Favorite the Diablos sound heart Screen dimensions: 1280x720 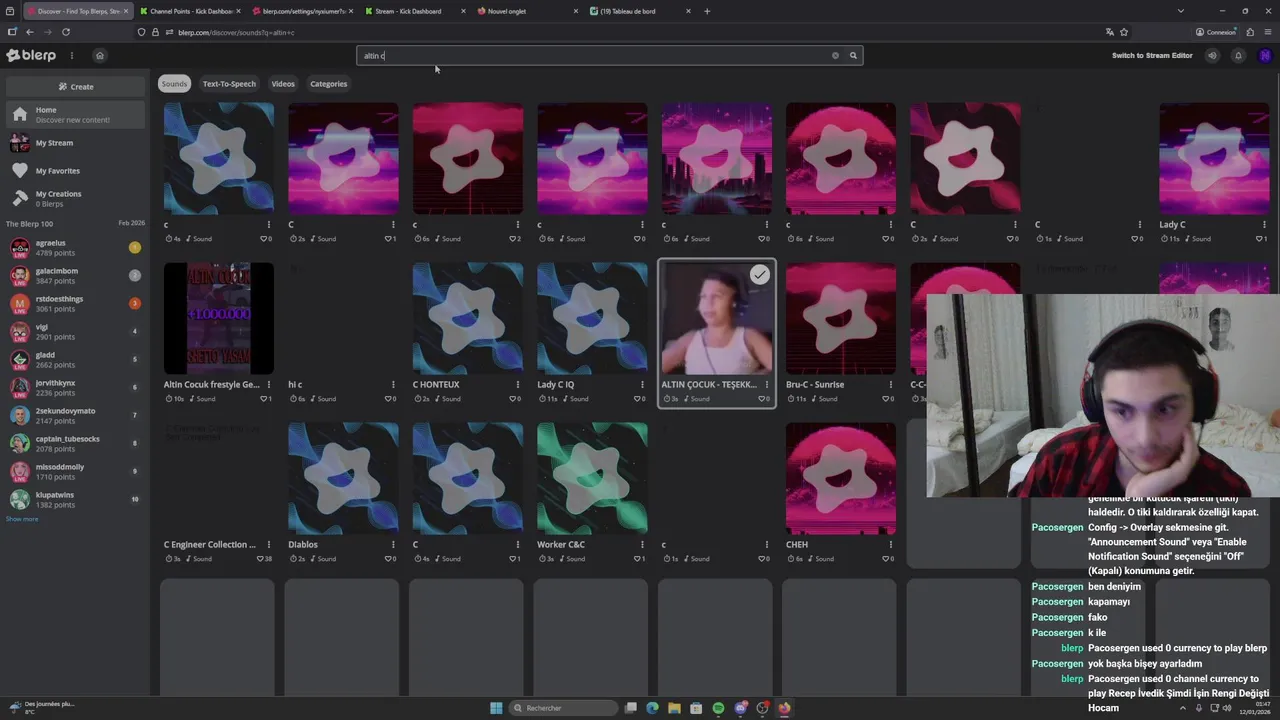pos(388,559)
